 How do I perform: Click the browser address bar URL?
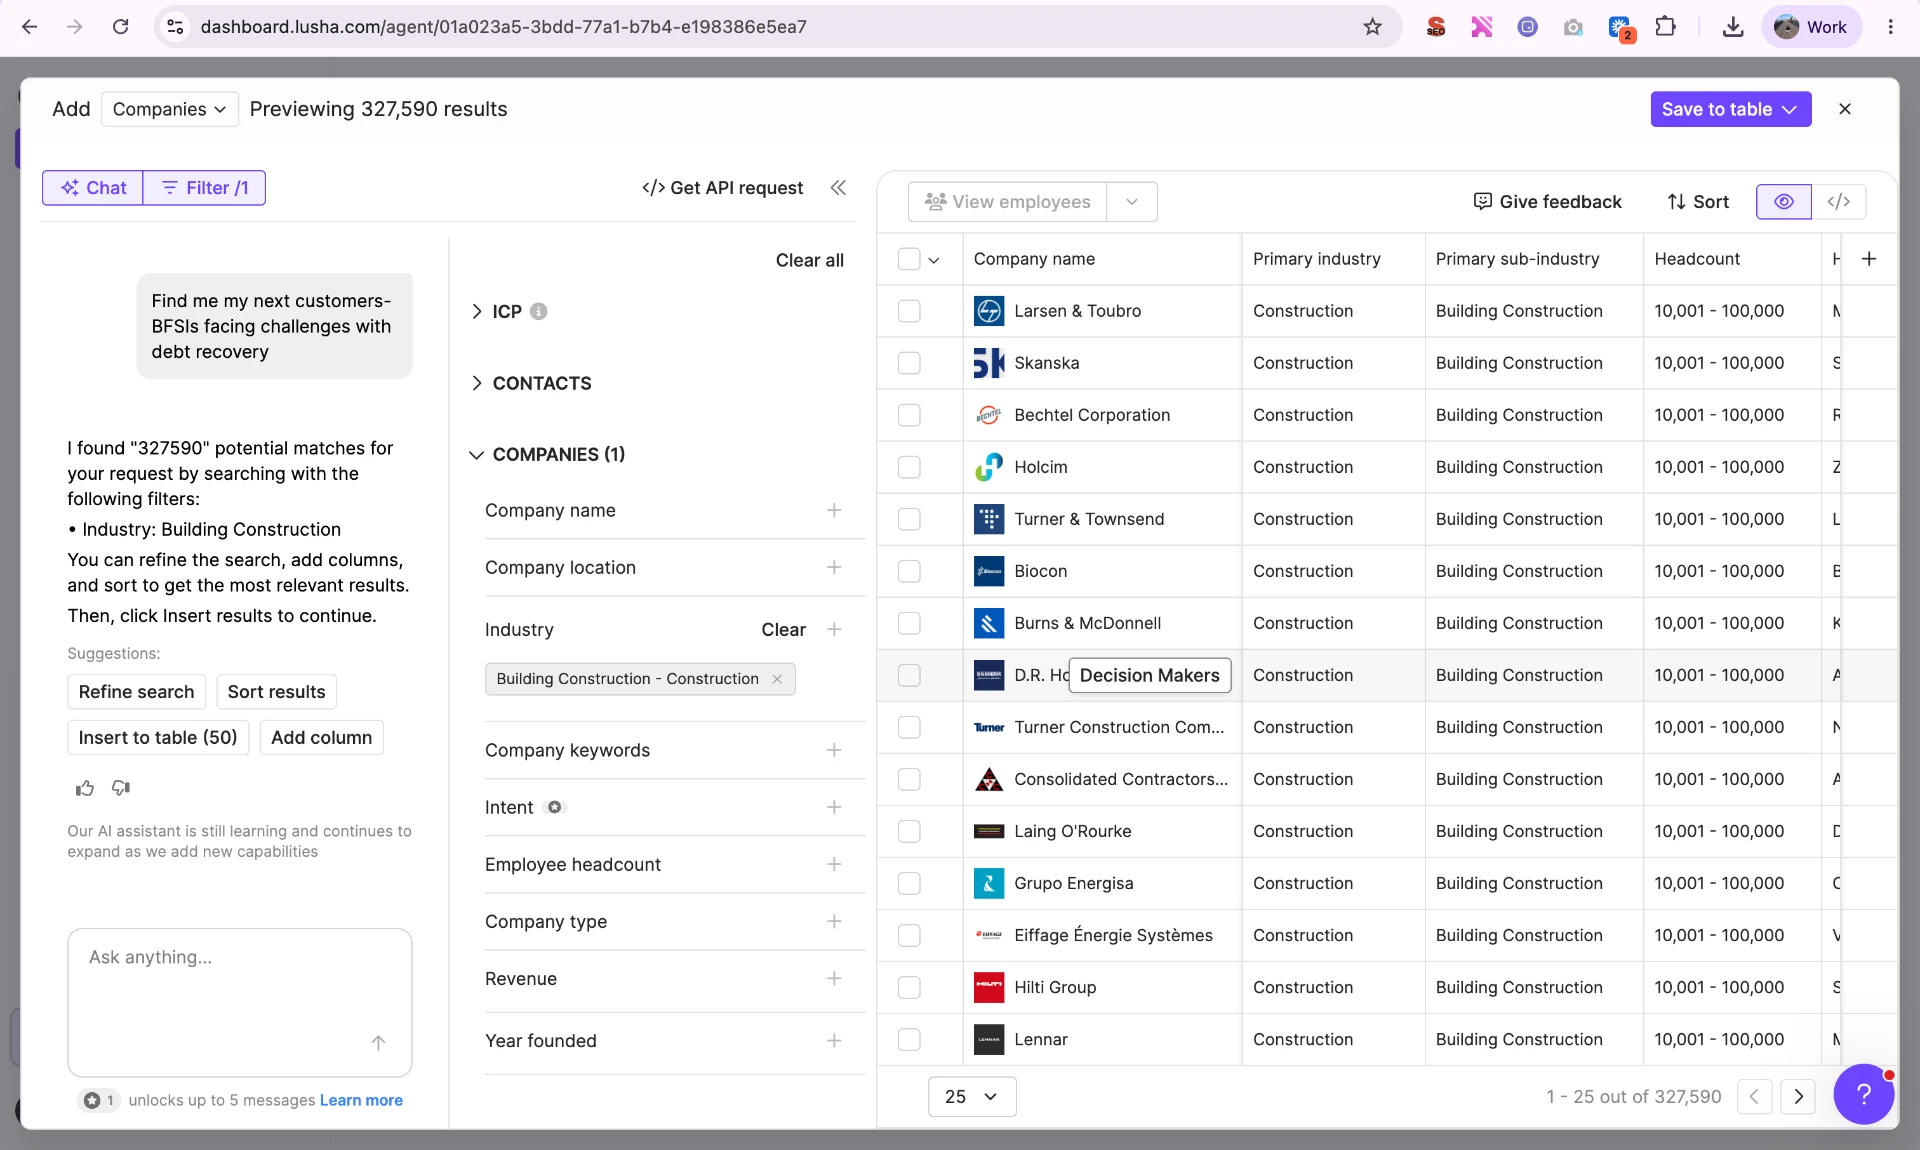pos(504,27)
